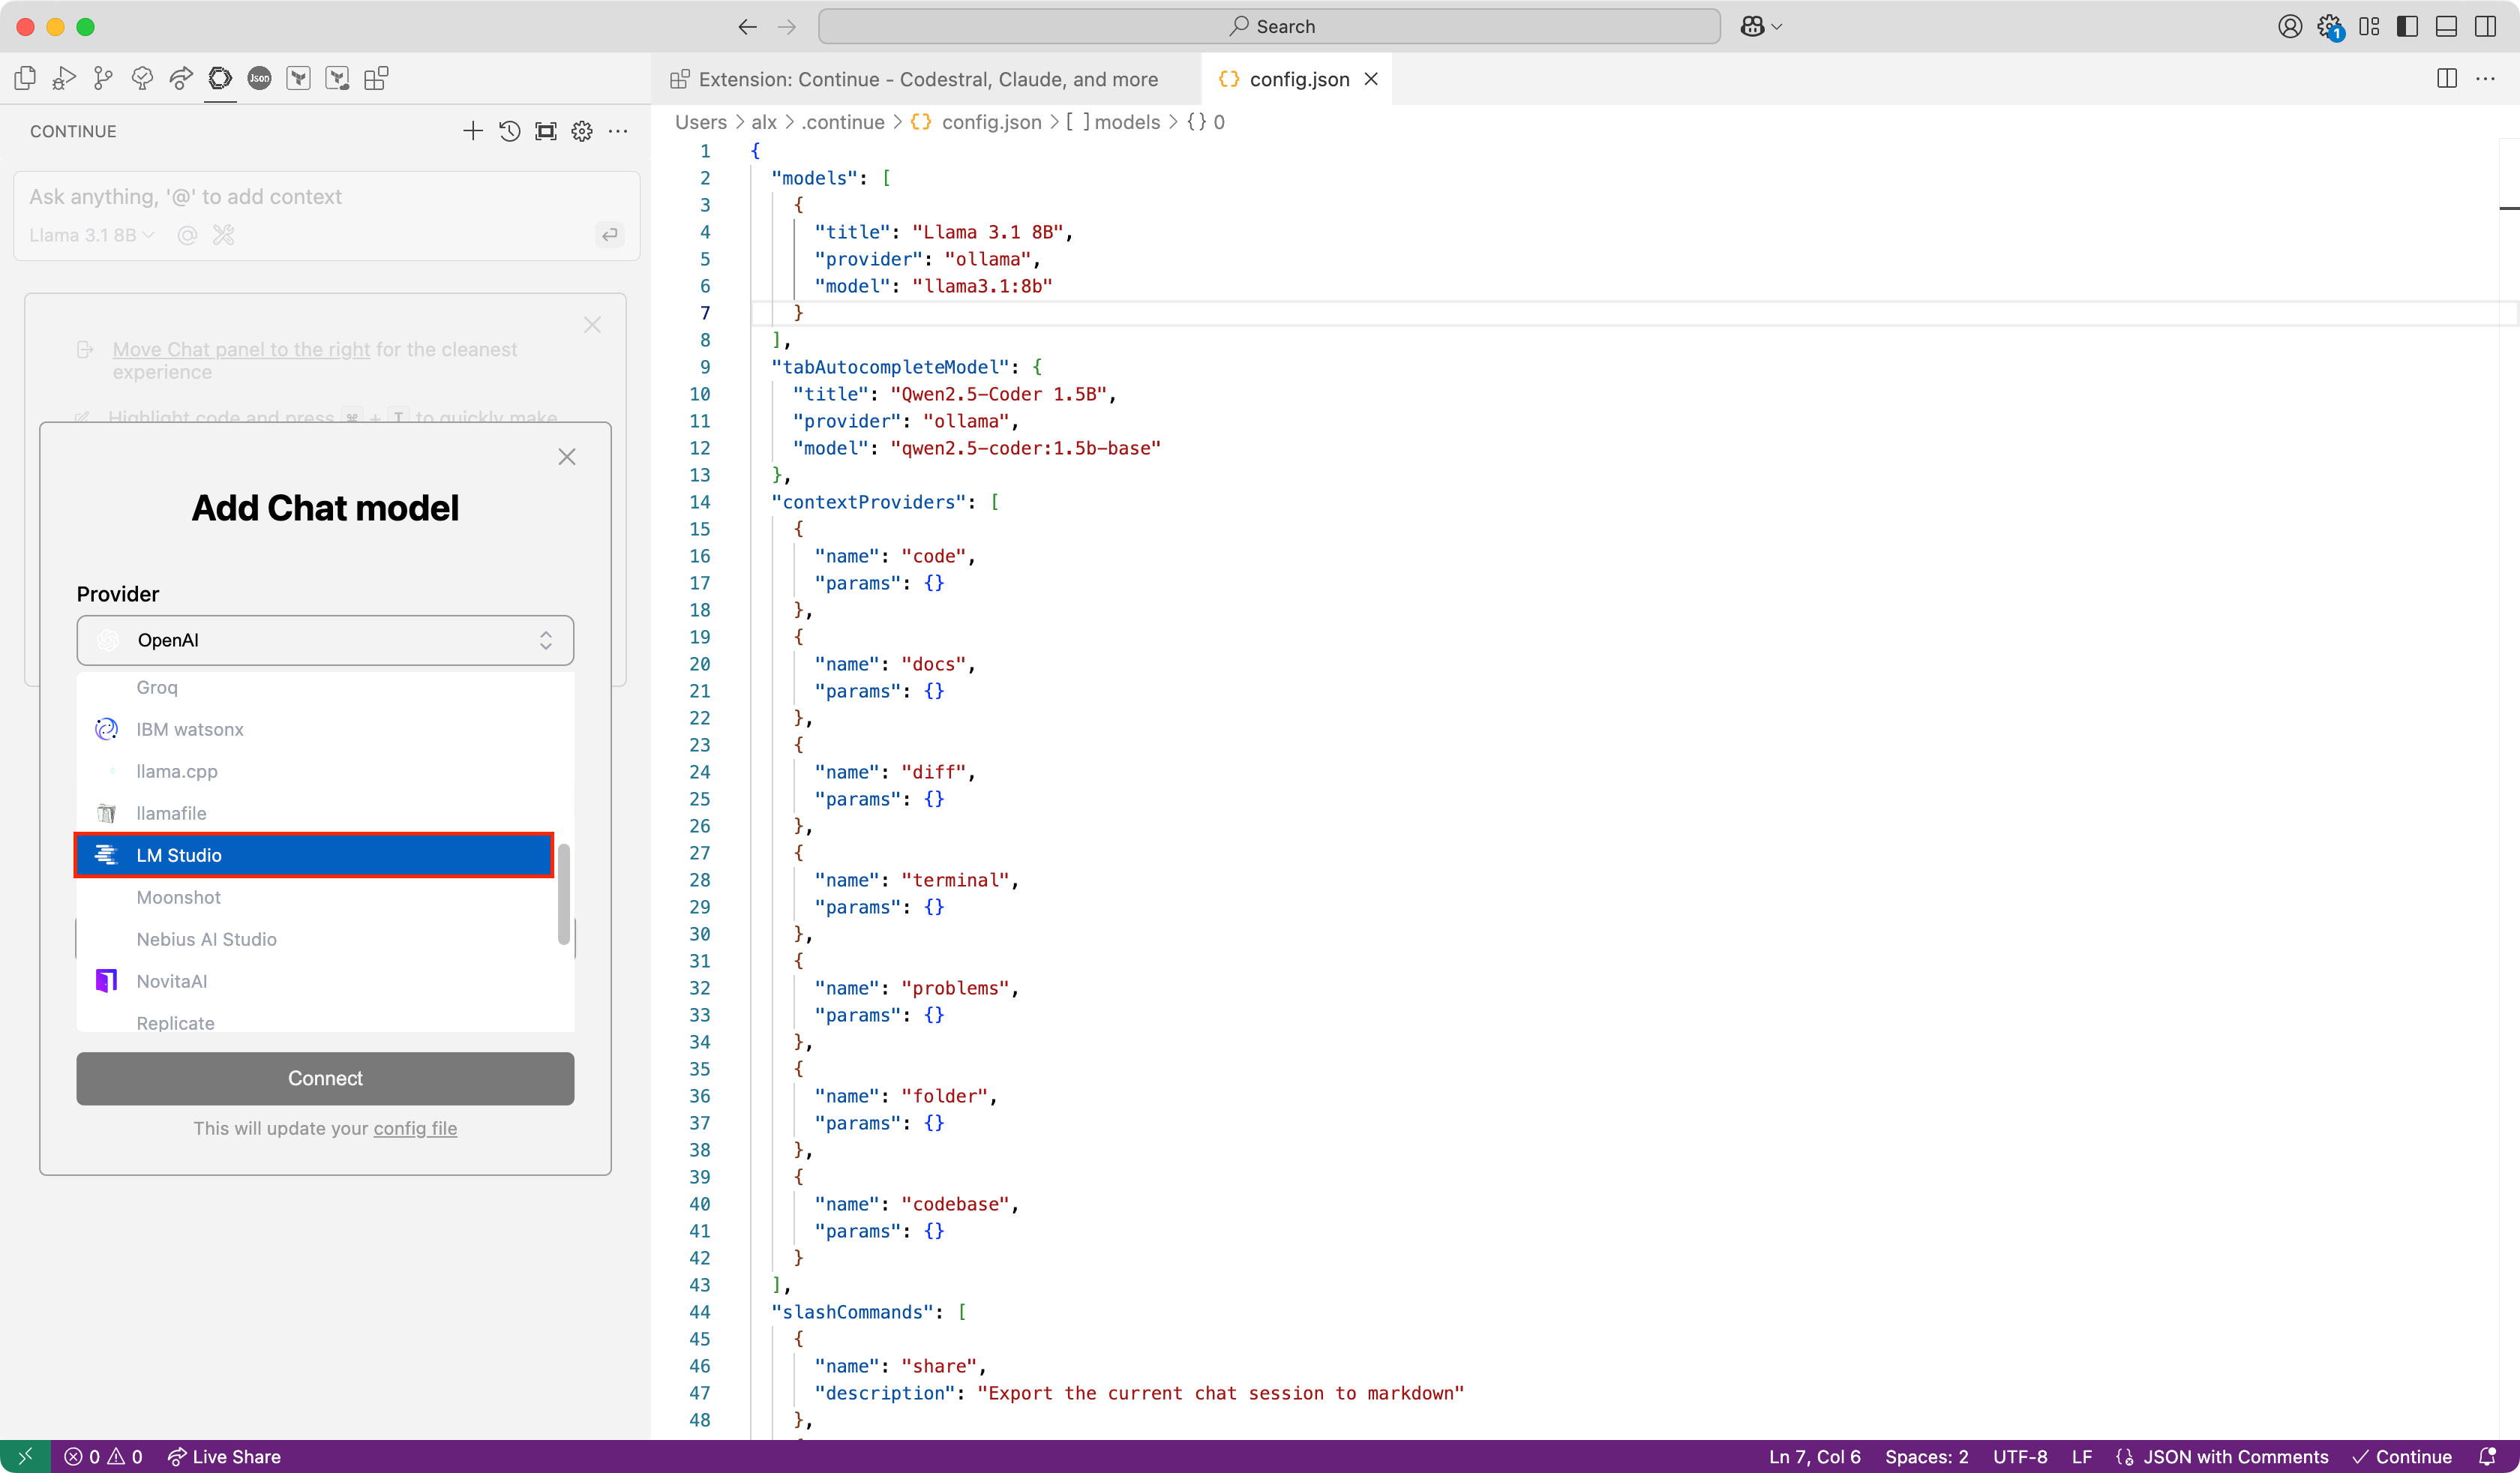Image resolution: width=2520 pixels, height=1473 pixels.
Task: Toggle the secondary side bar layout button
Action: [2485, 27]
